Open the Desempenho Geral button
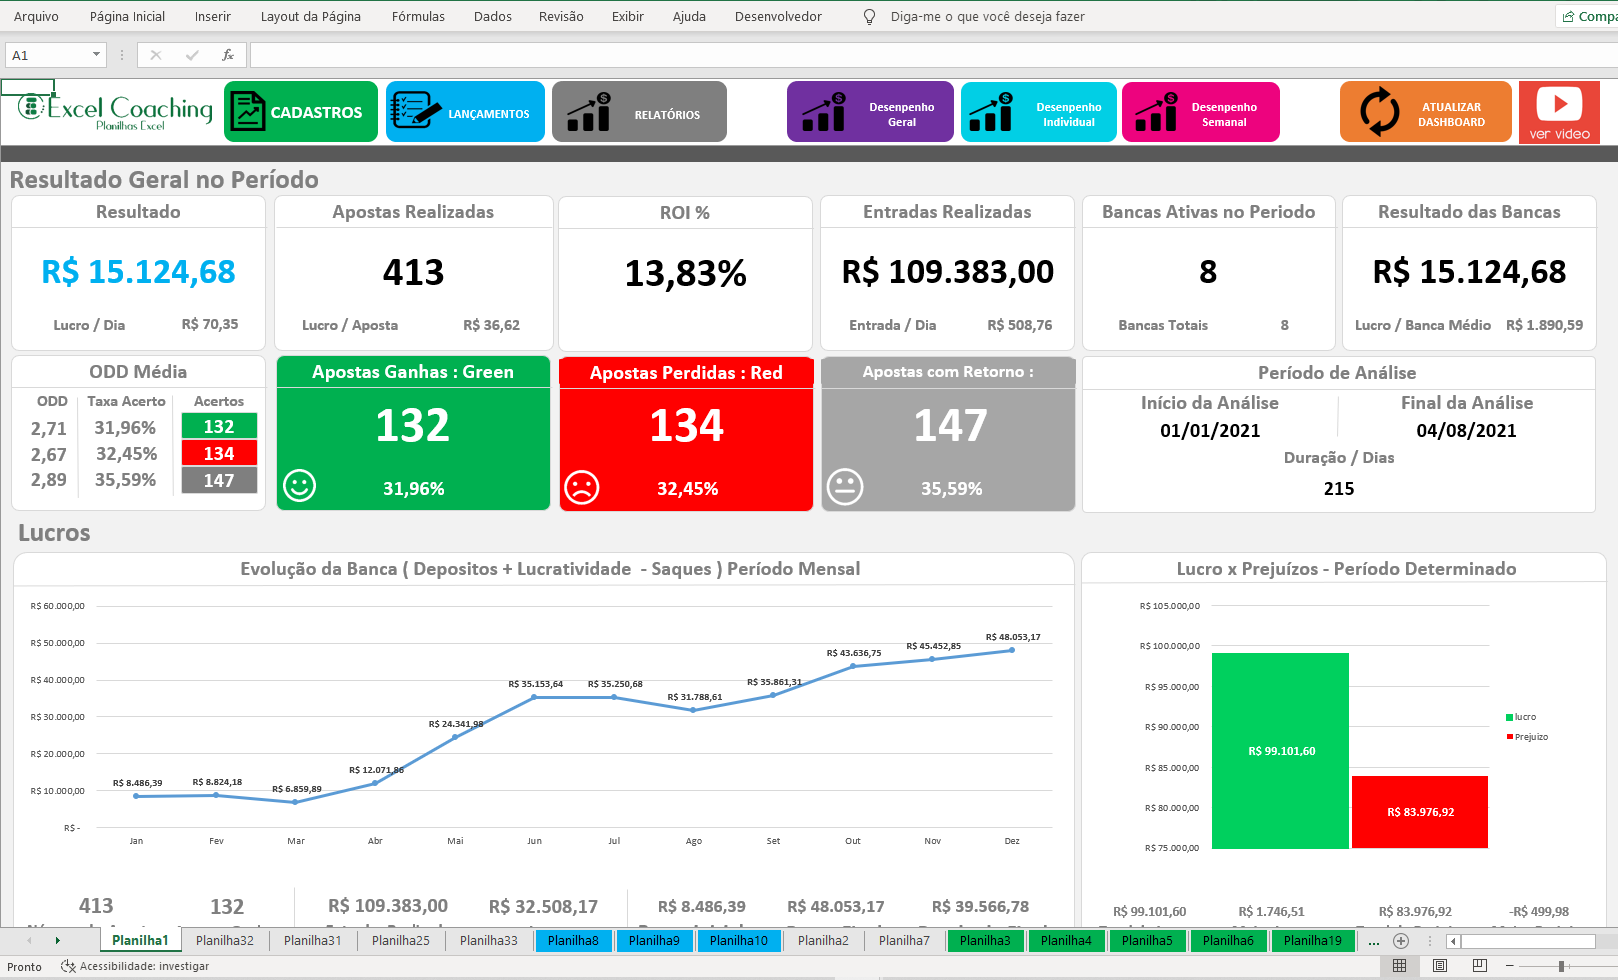 (869, 112)
